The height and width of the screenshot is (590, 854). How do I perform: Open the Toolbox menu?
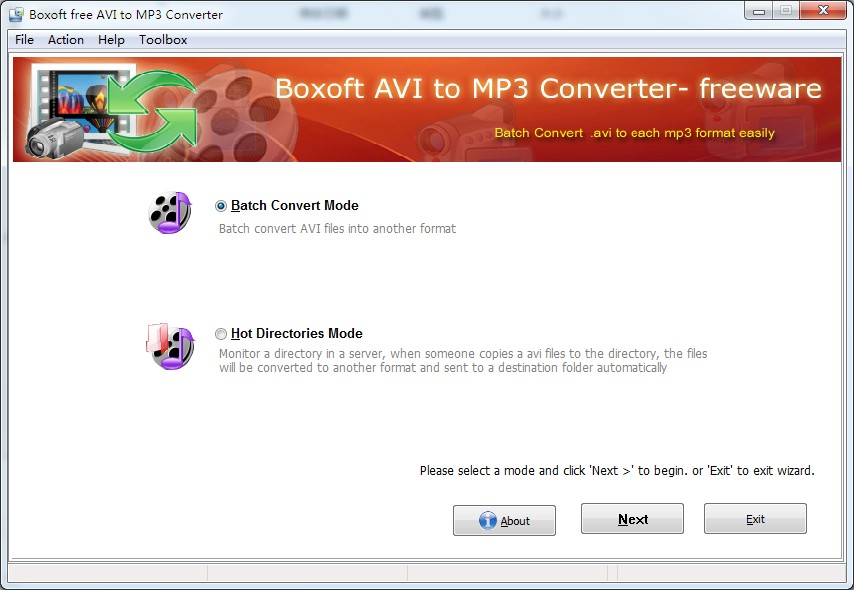(x=163, y=40)
